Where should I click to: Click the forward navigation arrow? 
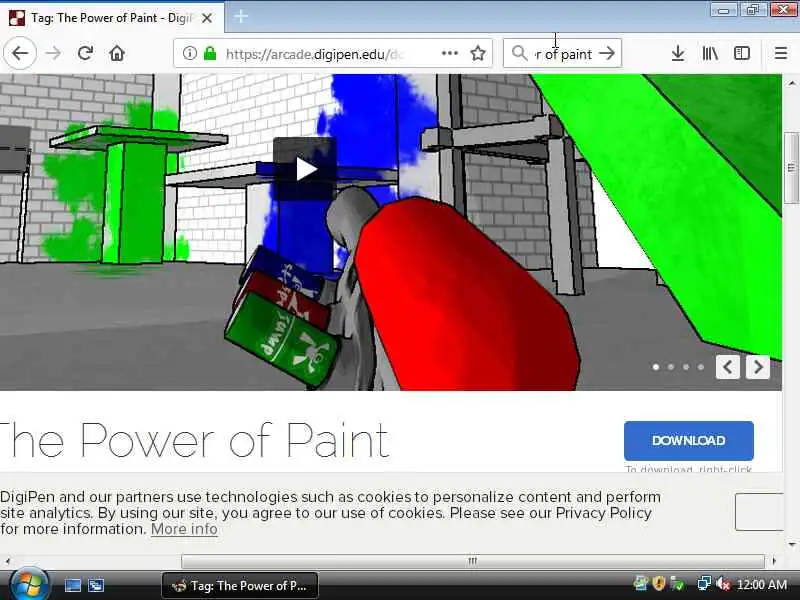point(53,53)
